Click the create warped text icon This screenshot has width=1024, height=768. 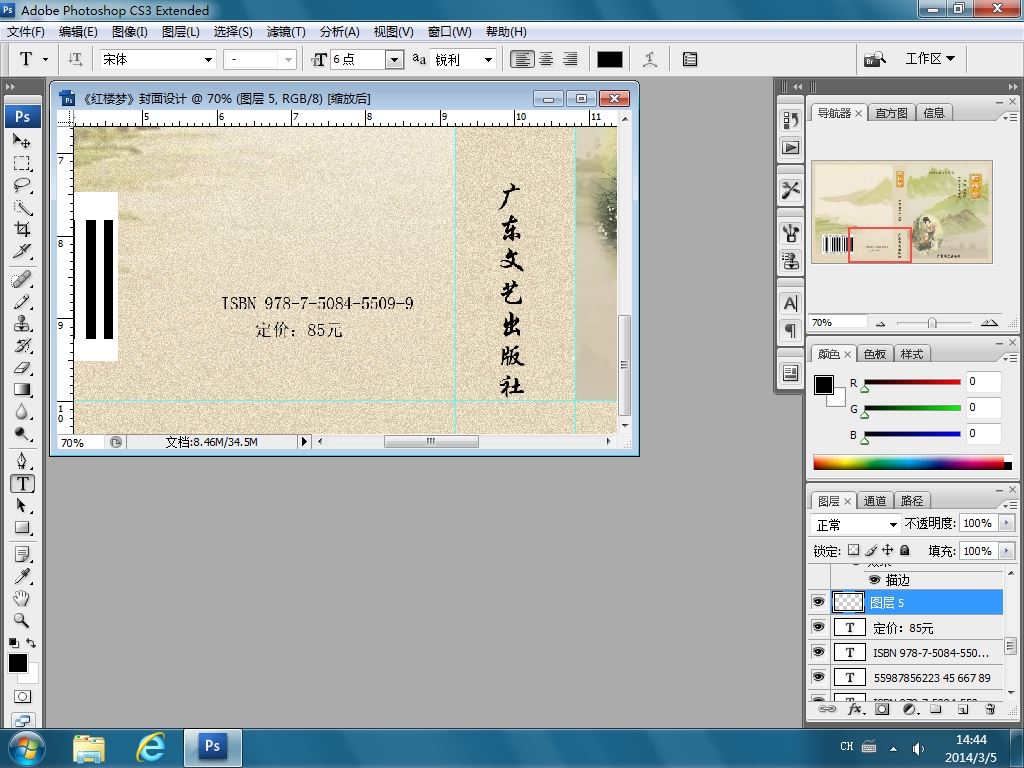(x=650, y=59)
